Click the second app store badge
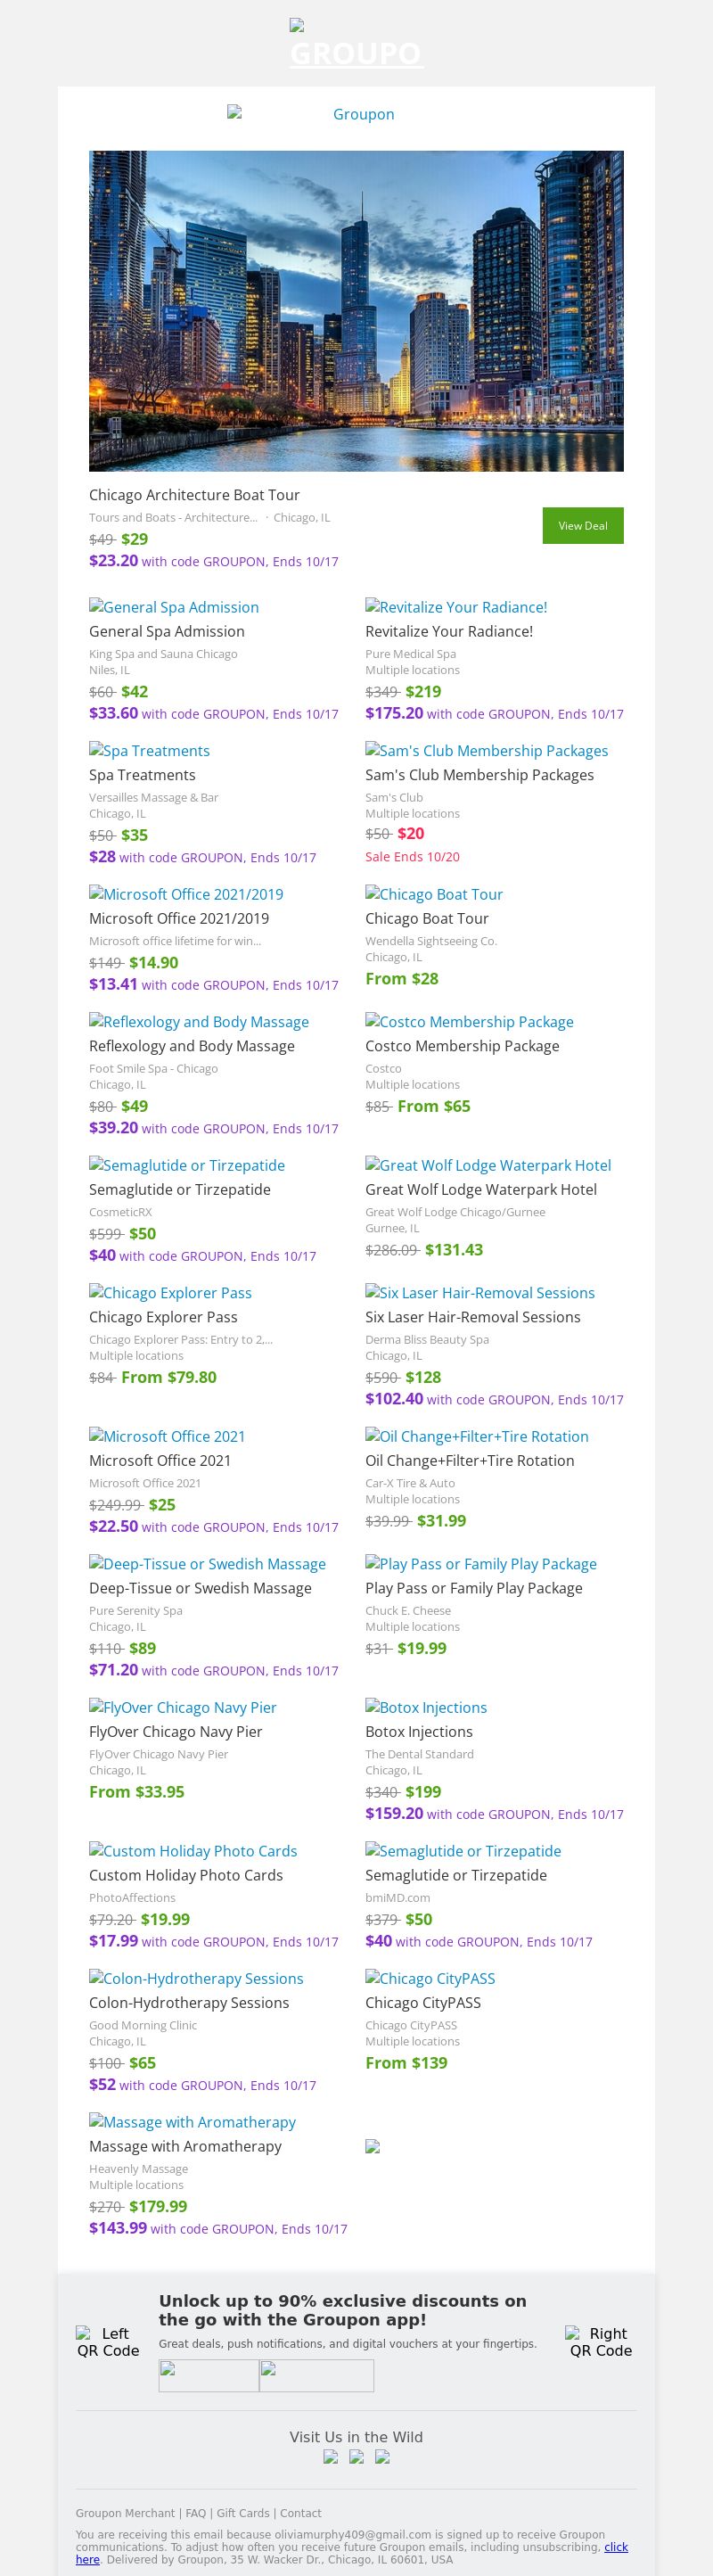The image size is (713, 2576). 316,2375
